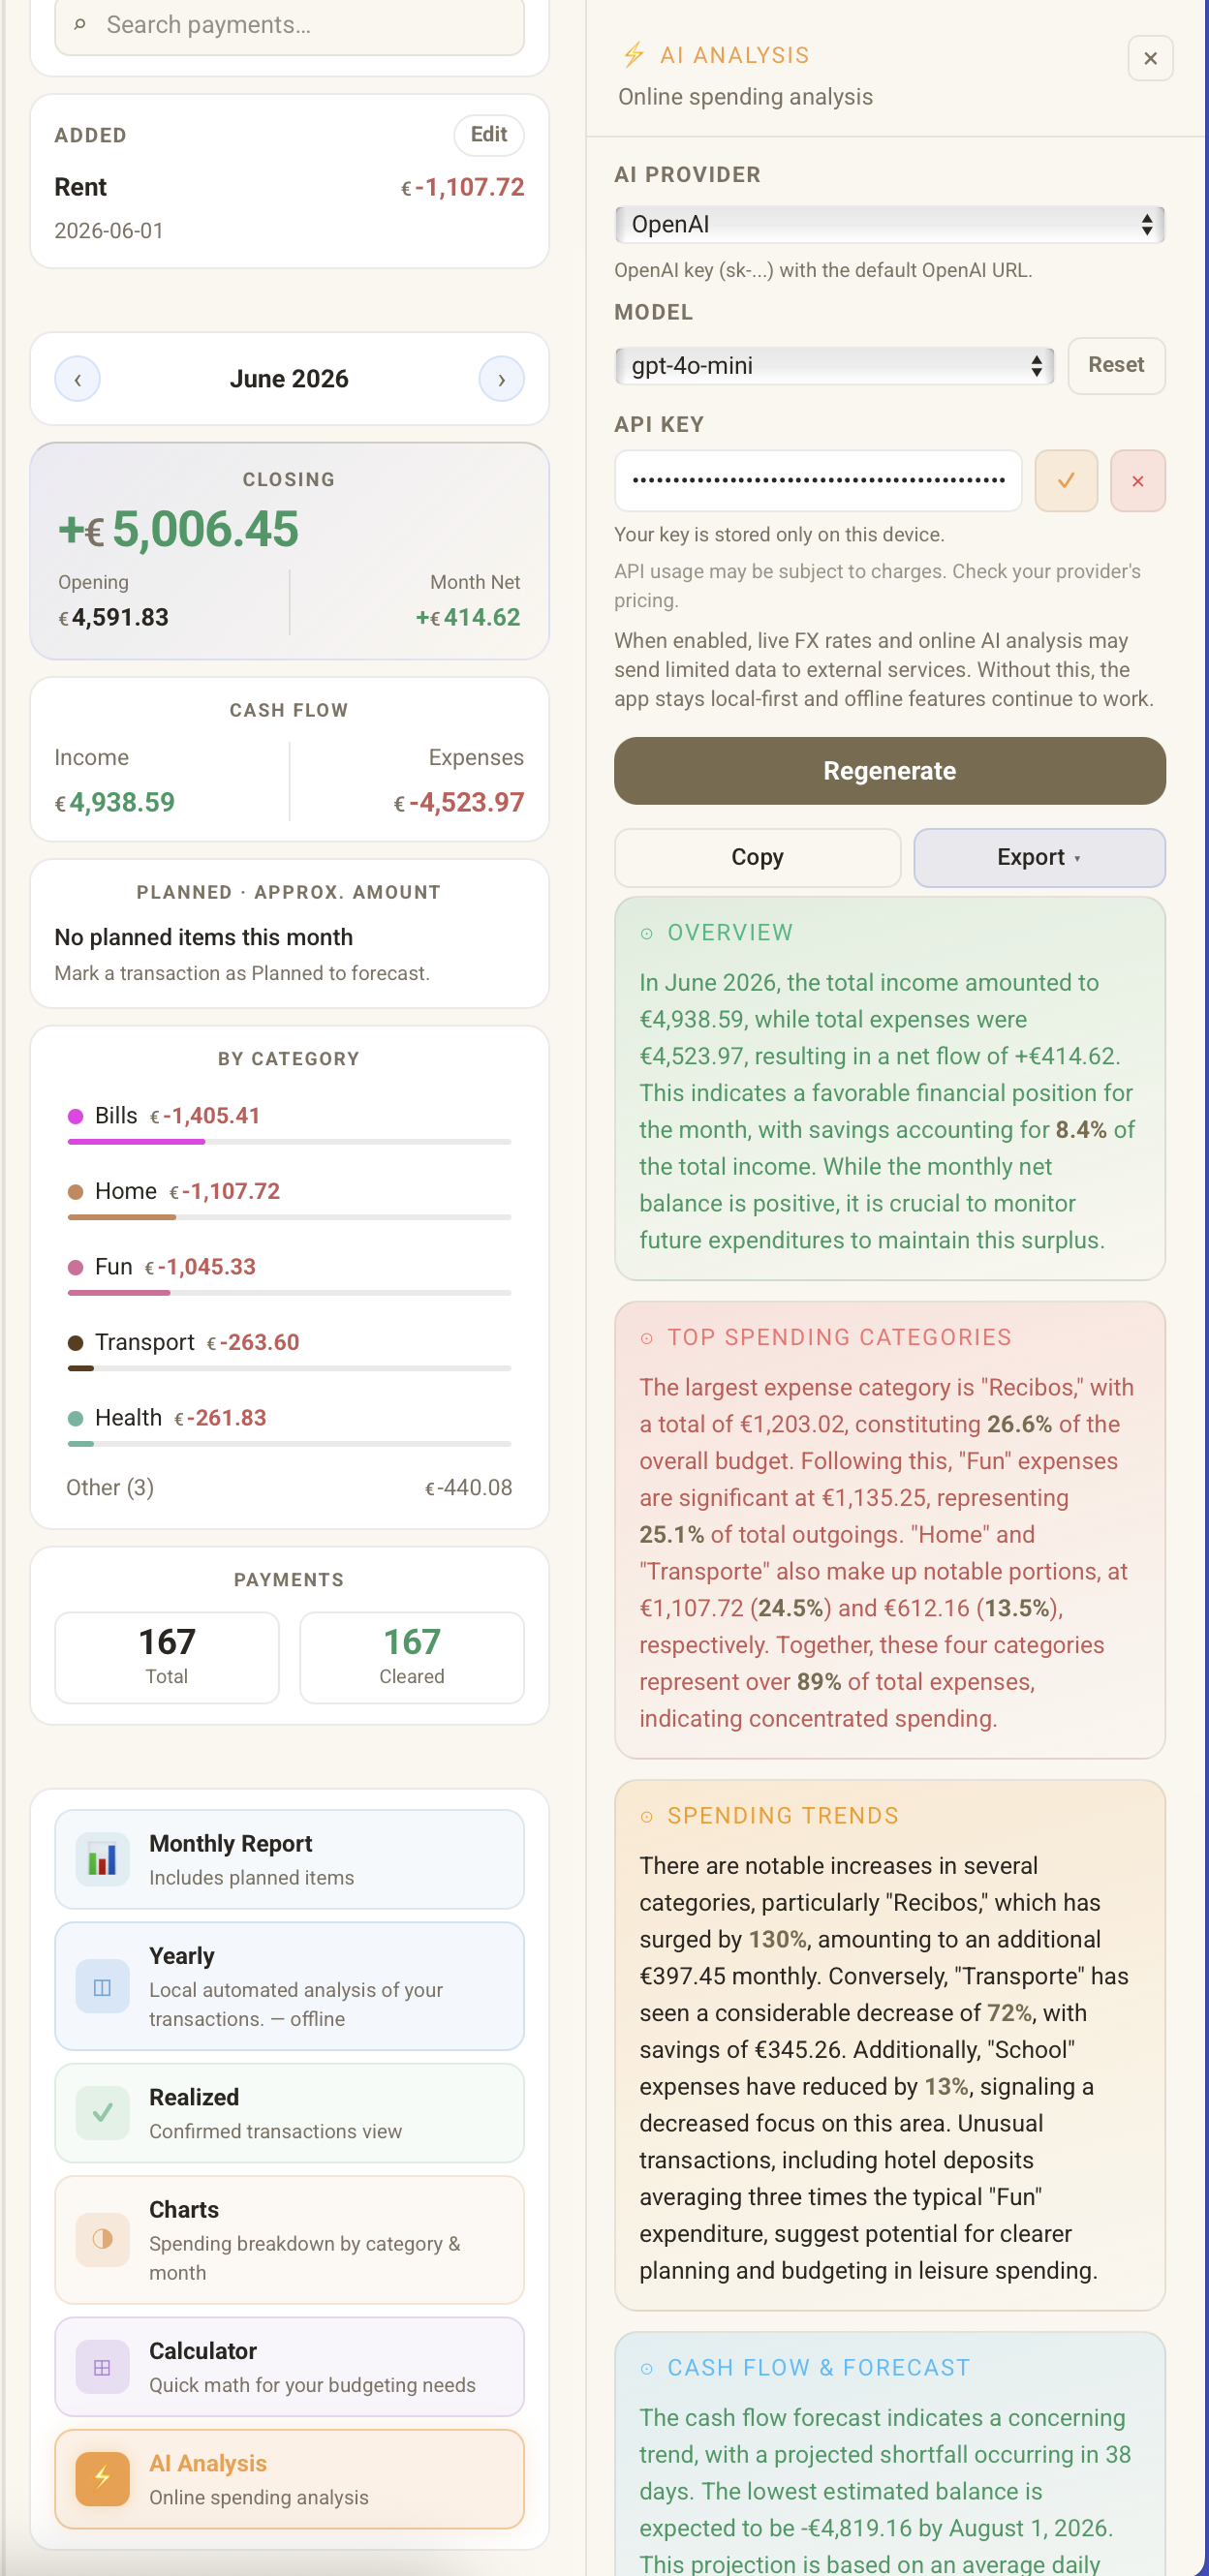Open AI Analysis lightning icon
This screenshot has height=2576, width=1209.
102,2479
